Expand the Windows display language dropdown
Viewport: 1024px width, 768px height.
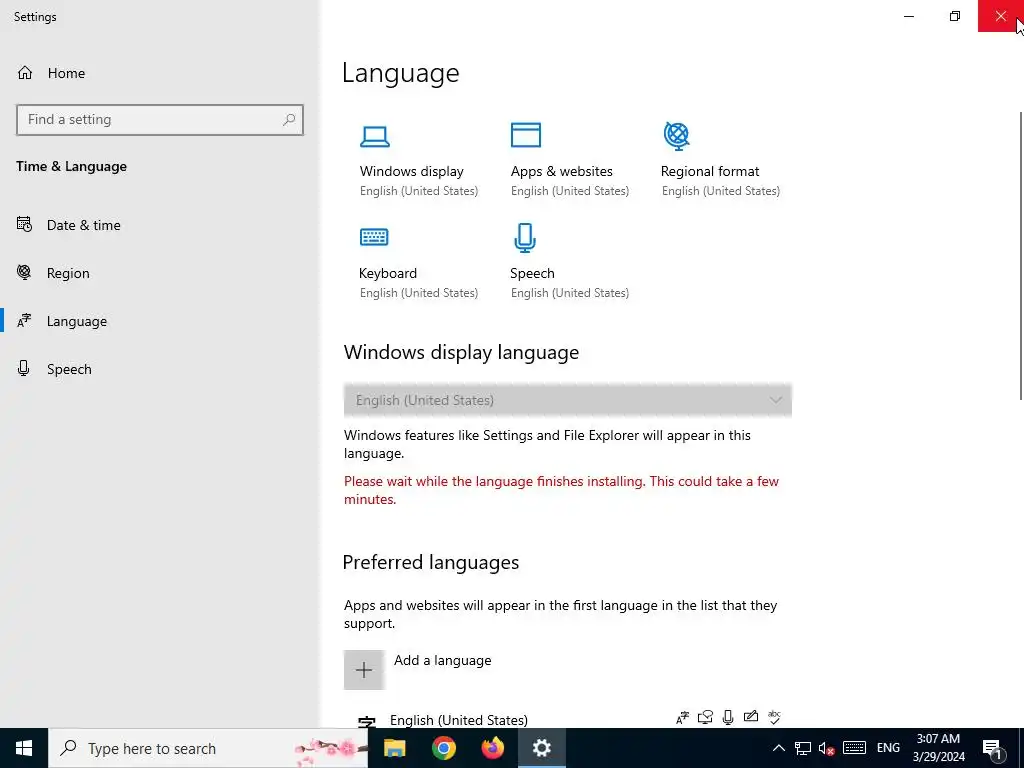[568, 400]
